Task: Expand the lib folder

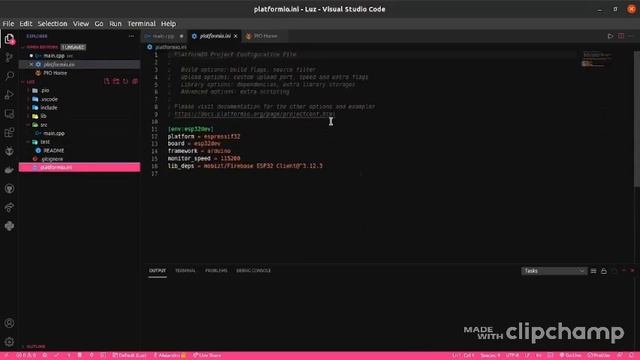Action: click(43, 116)
